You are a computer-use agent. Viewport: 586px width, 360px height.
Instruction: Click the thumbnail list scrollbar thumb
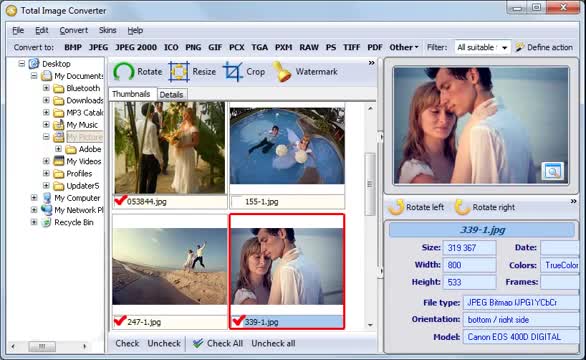point(370,184)
